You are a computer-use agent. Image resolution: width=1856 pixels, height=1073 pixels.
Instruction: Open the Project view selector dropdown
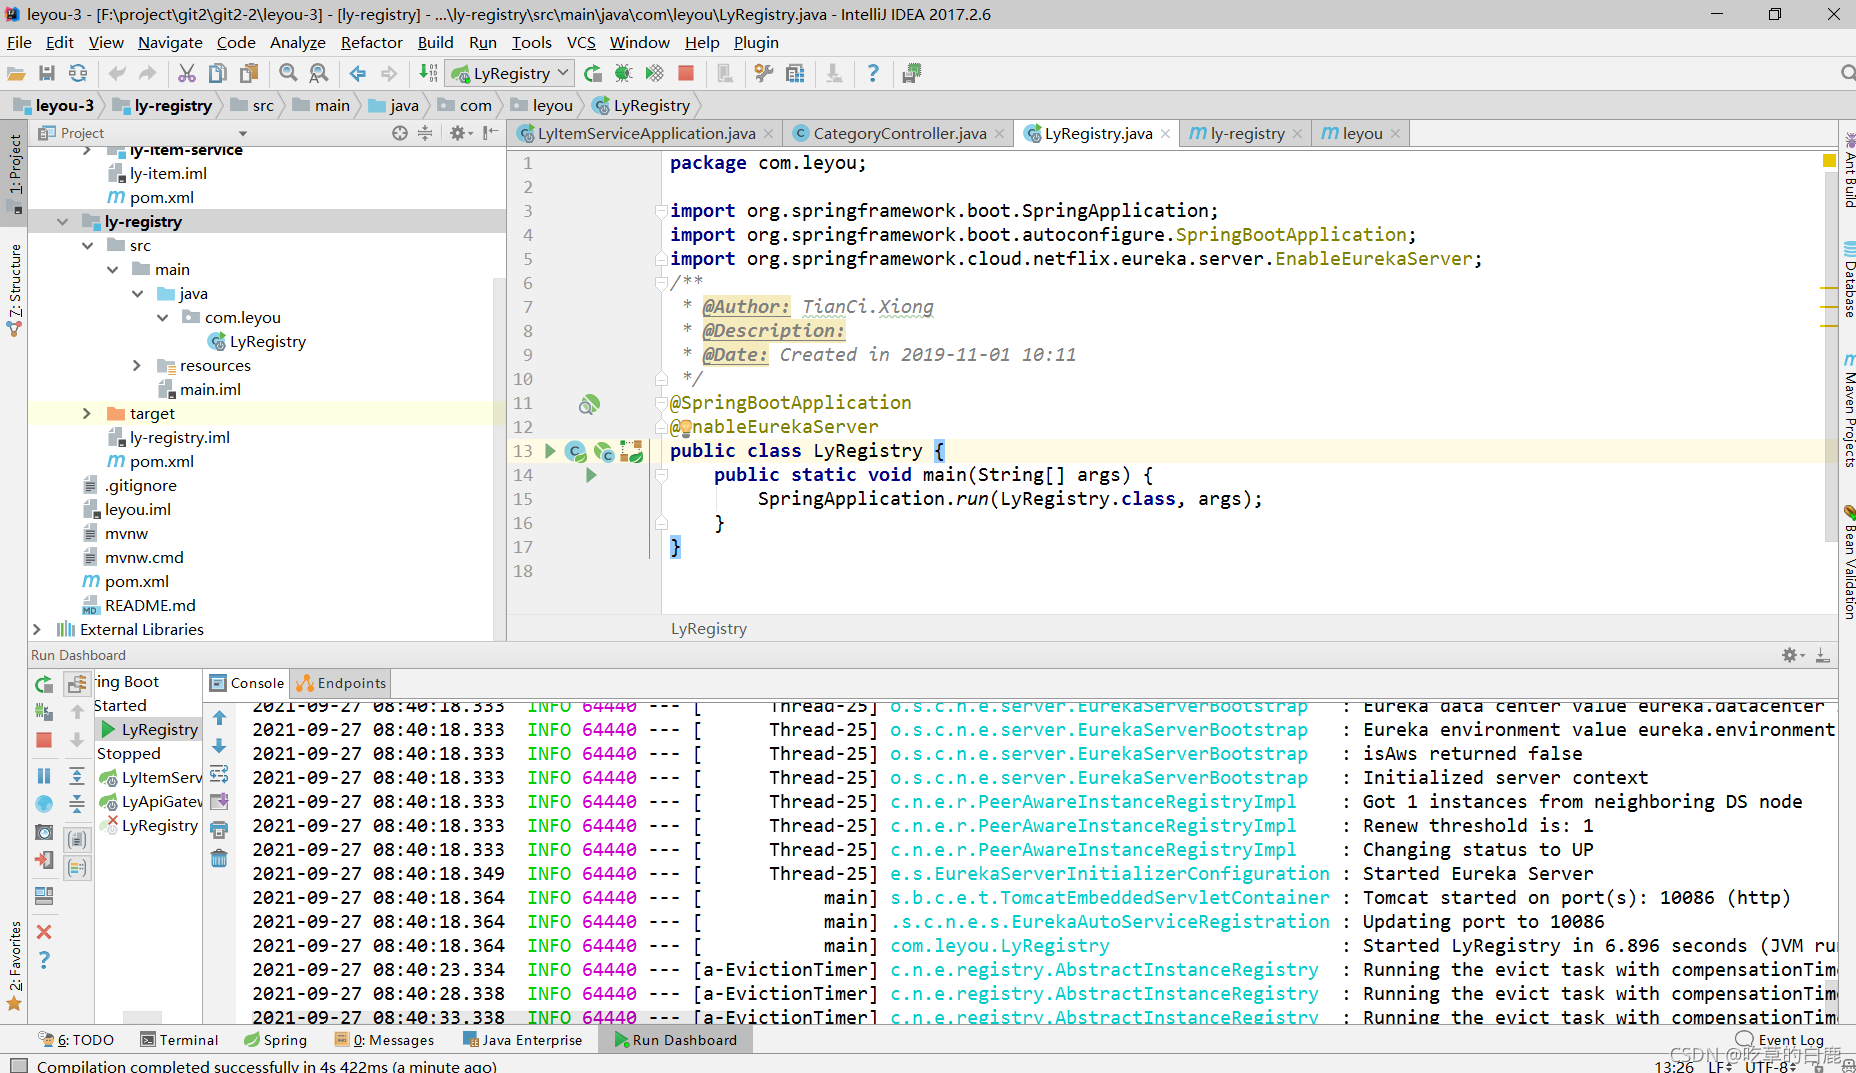coord(242,133)
